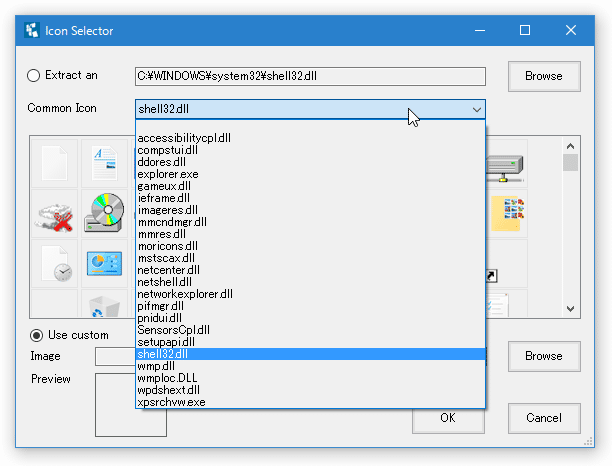Choose setupapi.dll from the list

coord(310,342)
